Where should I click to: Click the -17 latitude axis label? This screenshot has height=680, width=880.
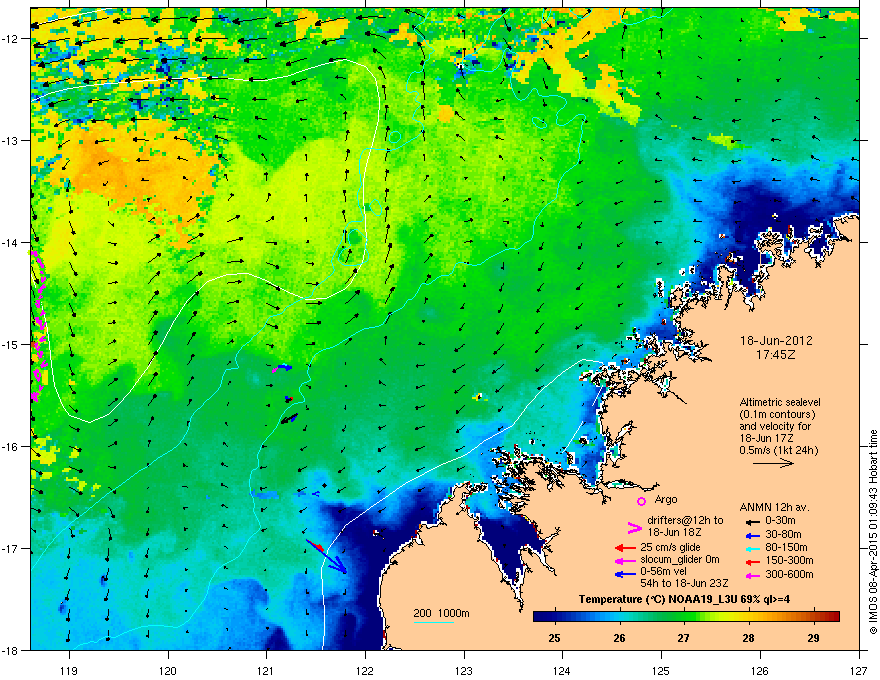click(11, 548)
